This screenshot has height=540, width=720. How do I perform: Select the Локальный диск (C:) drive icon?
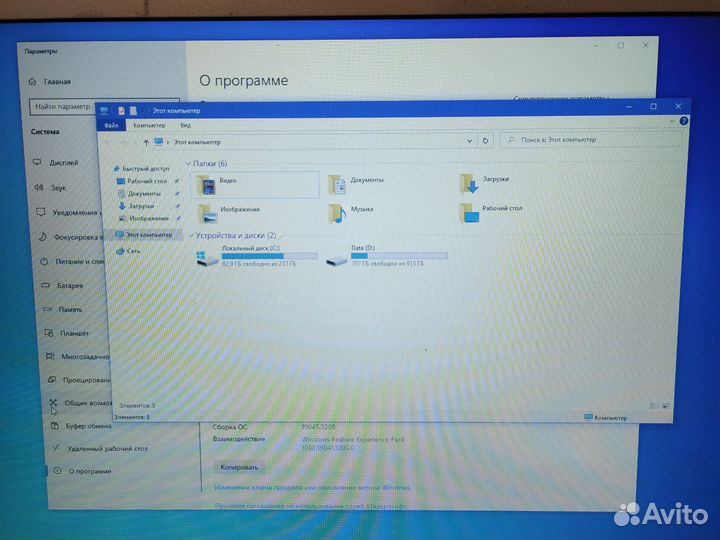tap(207, 258)
